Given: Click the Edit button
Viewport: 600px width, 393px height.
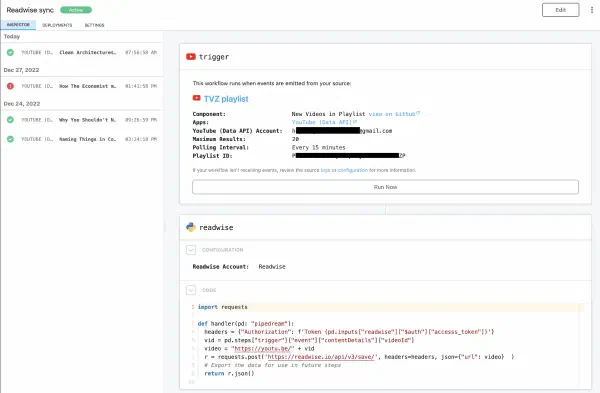Looking at the screenshot, I should click(560, 10).
